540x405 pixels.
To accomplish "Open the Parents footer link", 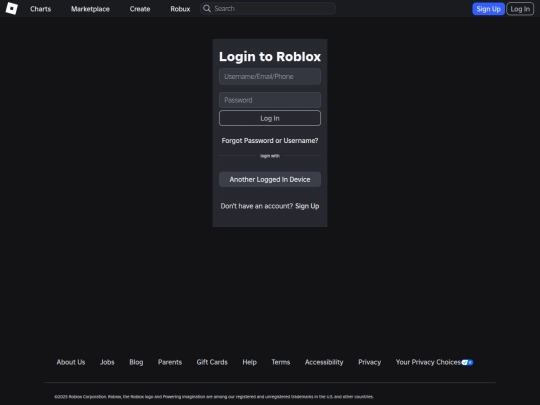I will pos(170,362).
